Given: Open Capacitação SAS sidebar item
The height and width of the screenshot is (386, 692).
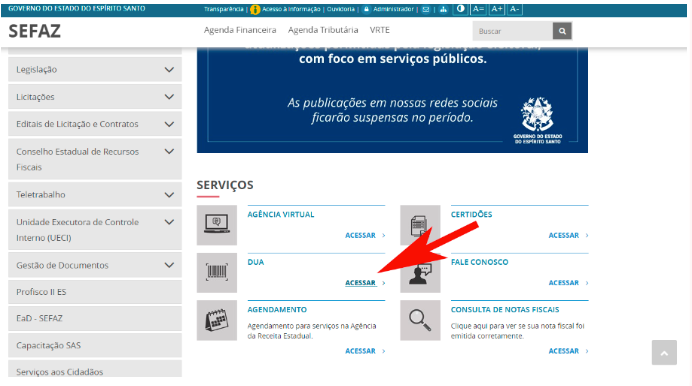Looking at the screenshot, I should coord(95,345).
